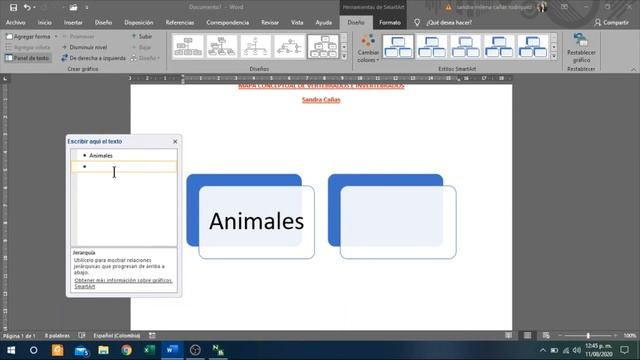Undo the last action
Image resolution: width=640 pixels, height=360 pixels.
point(27,7)
